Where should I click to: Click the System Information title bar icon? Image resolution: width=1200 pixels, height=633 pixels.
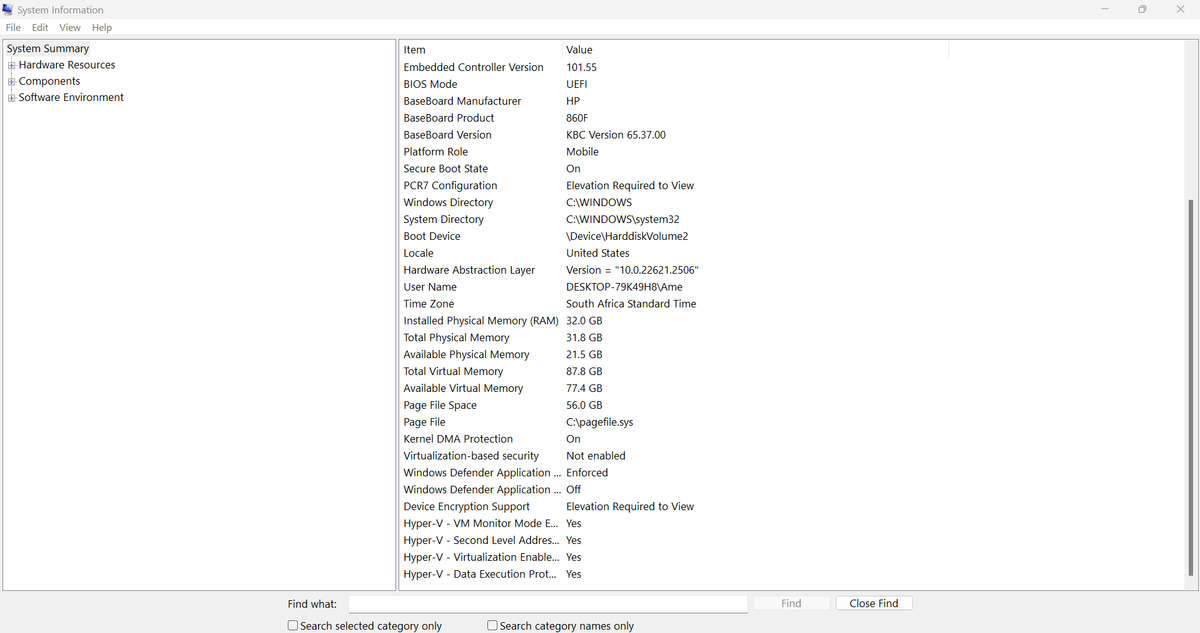pos(10,9)
